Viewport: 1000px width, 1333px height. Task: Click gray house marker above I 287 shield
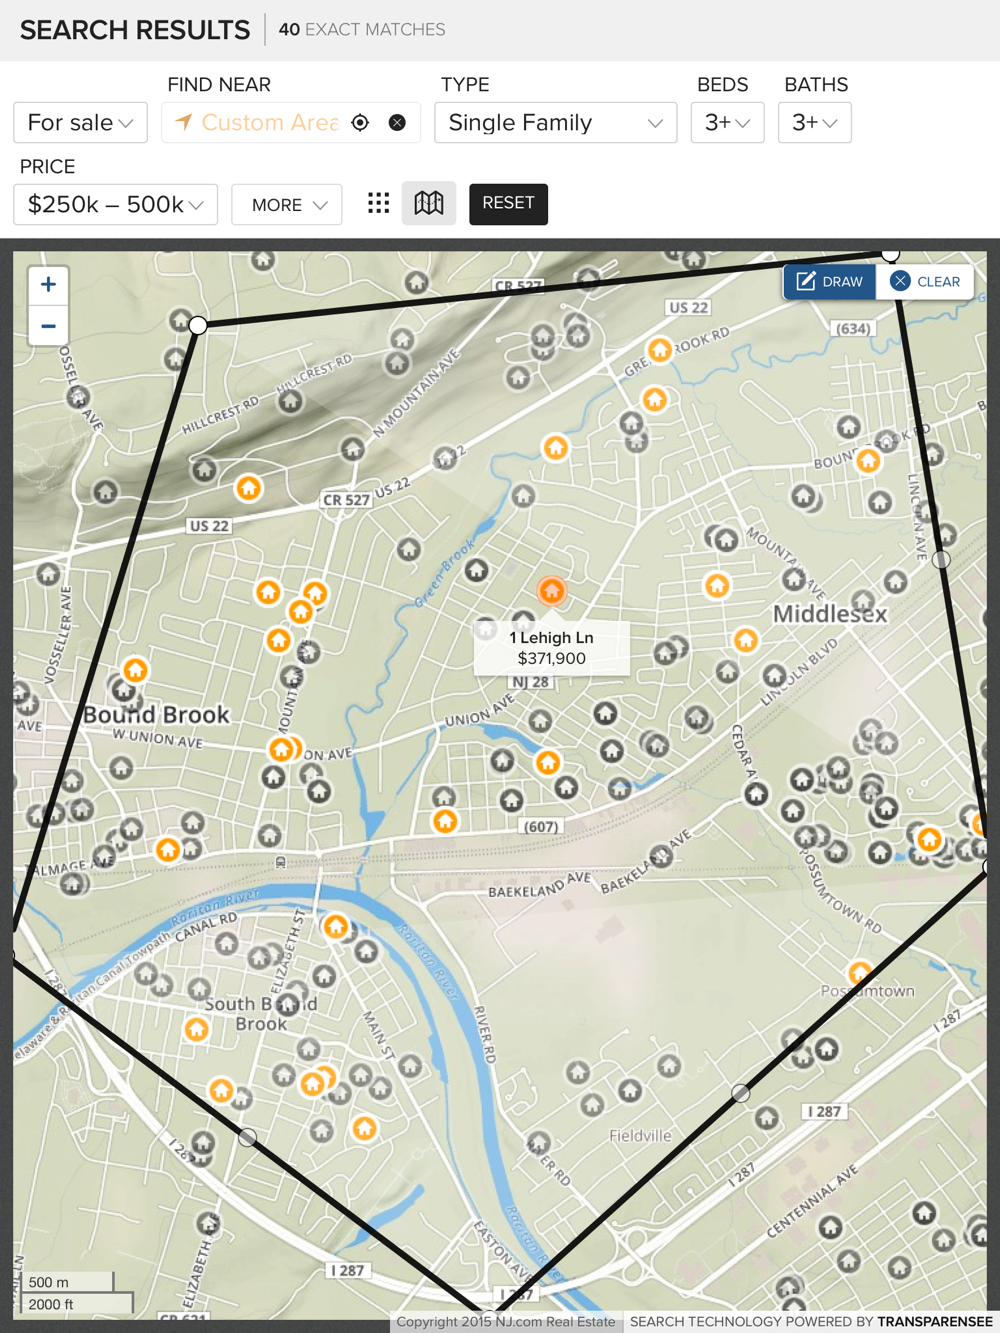826,1049
